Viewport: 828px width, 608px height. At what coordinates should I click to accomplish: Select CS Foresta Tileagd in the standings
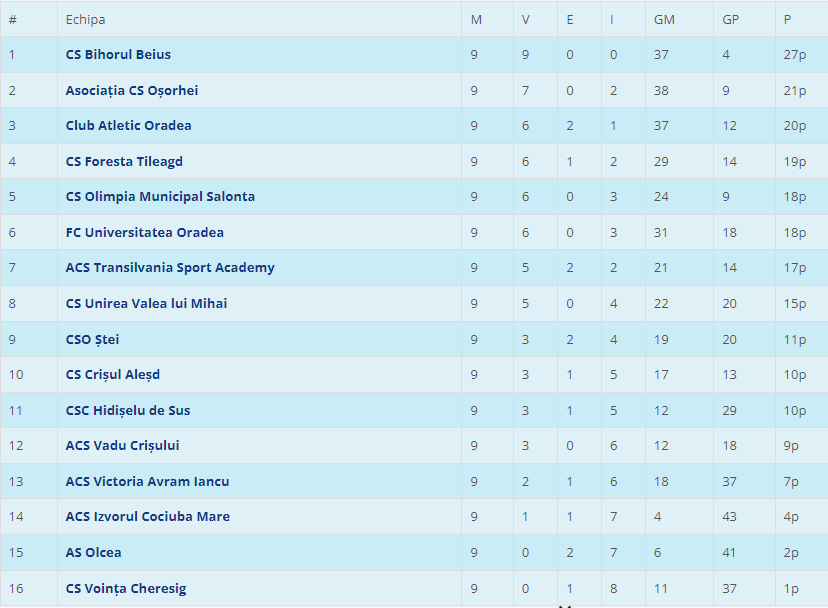pos(124,161)
